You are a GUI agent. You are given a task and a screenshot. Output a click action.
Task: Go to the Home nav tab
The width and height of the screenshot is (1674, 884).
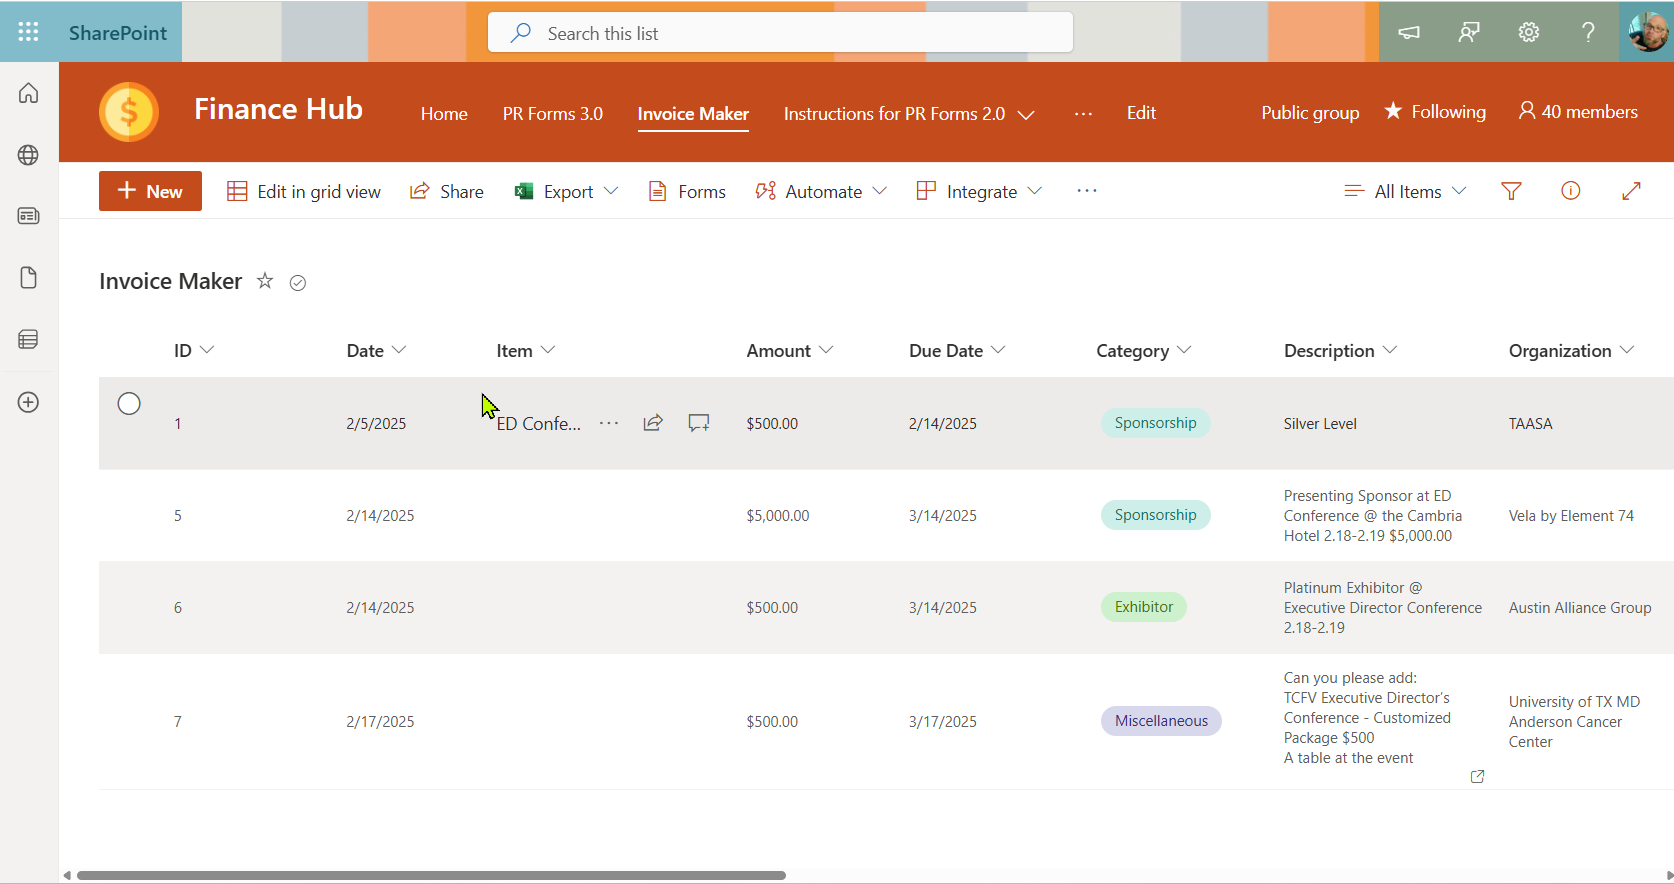[444, 114]
